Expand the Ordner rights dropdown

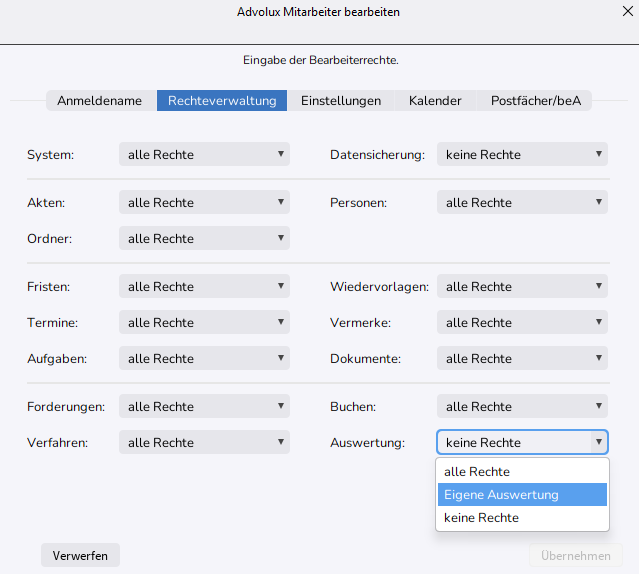tap(204, 238)
